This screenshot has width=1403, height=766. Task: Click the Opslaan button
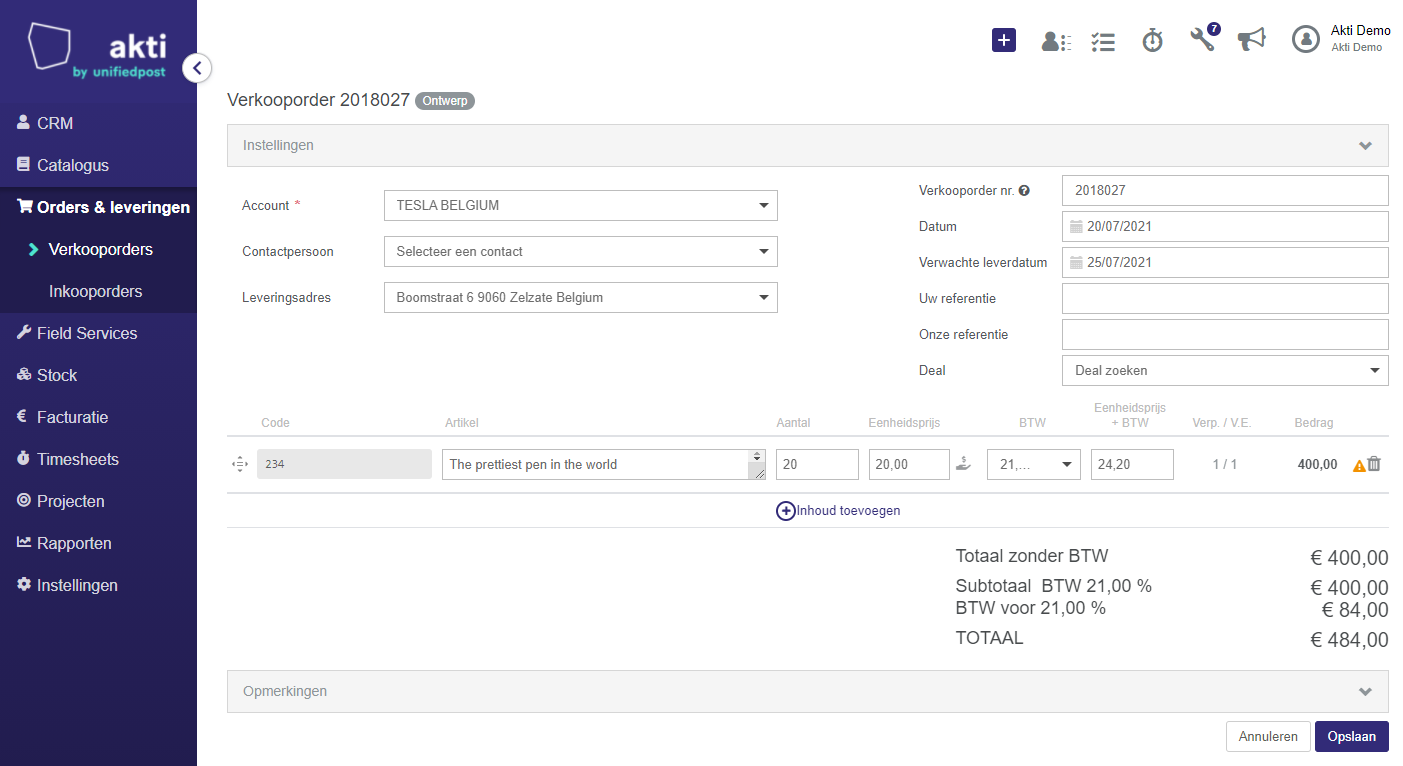click(x=1352, y=736)
